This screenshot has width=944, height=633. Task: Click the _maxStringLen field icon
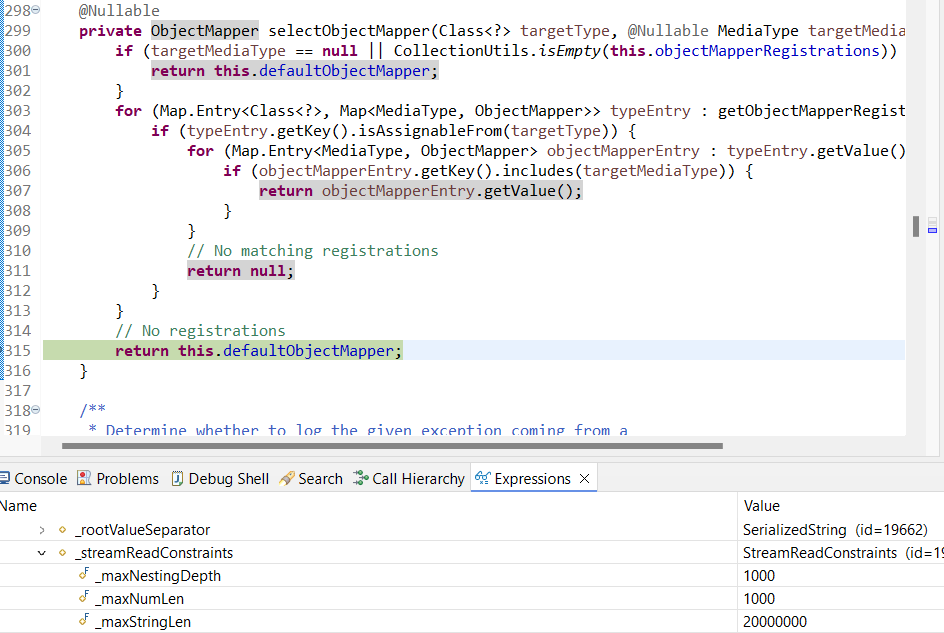(84, 622)
